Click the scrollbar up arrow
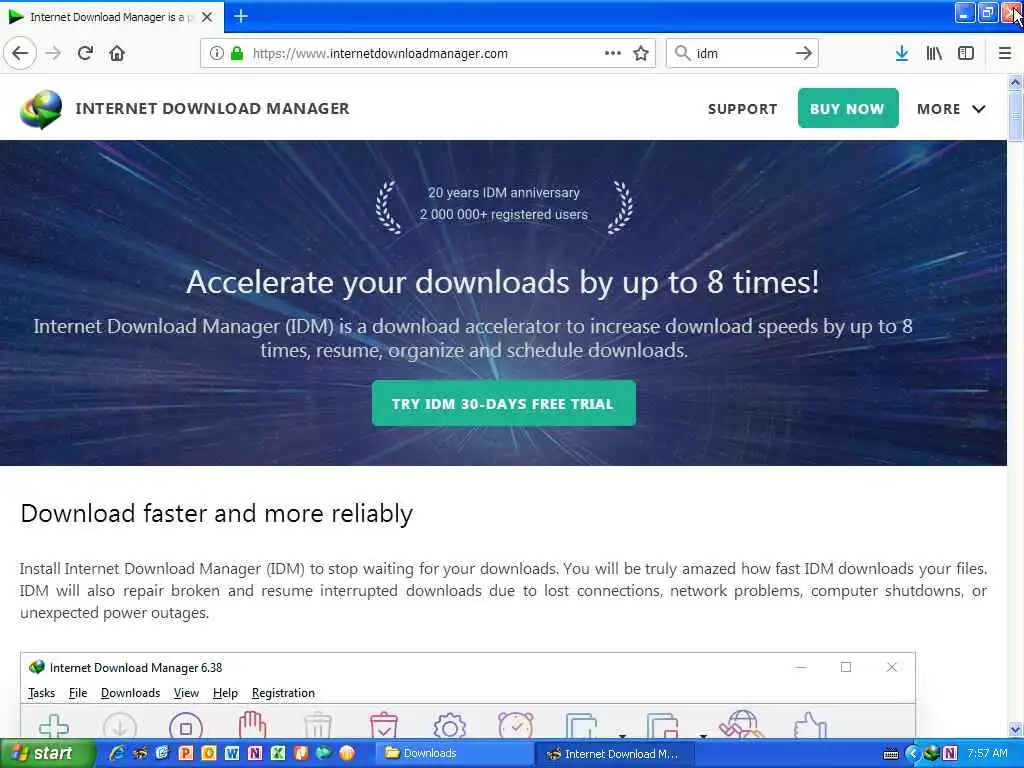The width and height of the screenshot is (1024, 768). coord(1015,82)
